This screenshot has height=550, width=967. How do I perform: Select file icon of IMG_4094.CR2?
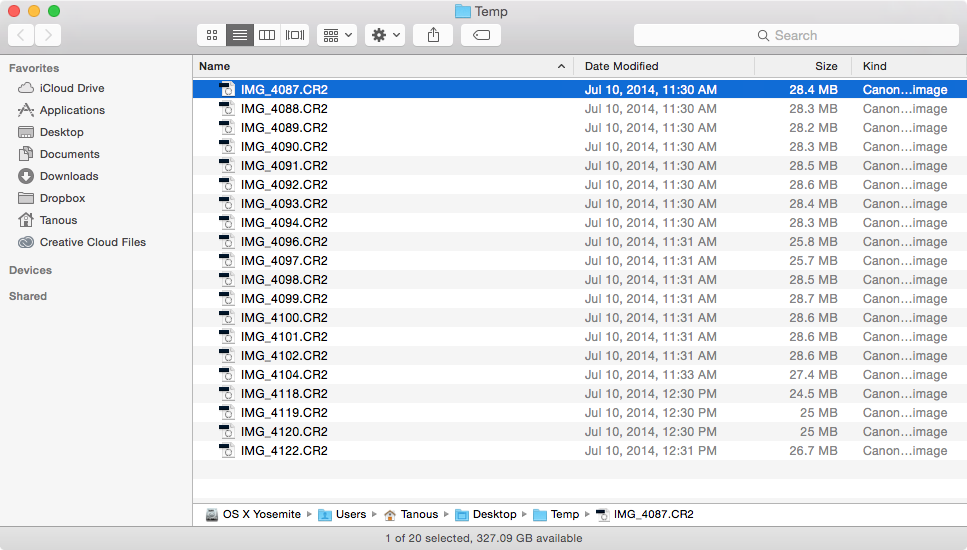[x=227, y=223]
